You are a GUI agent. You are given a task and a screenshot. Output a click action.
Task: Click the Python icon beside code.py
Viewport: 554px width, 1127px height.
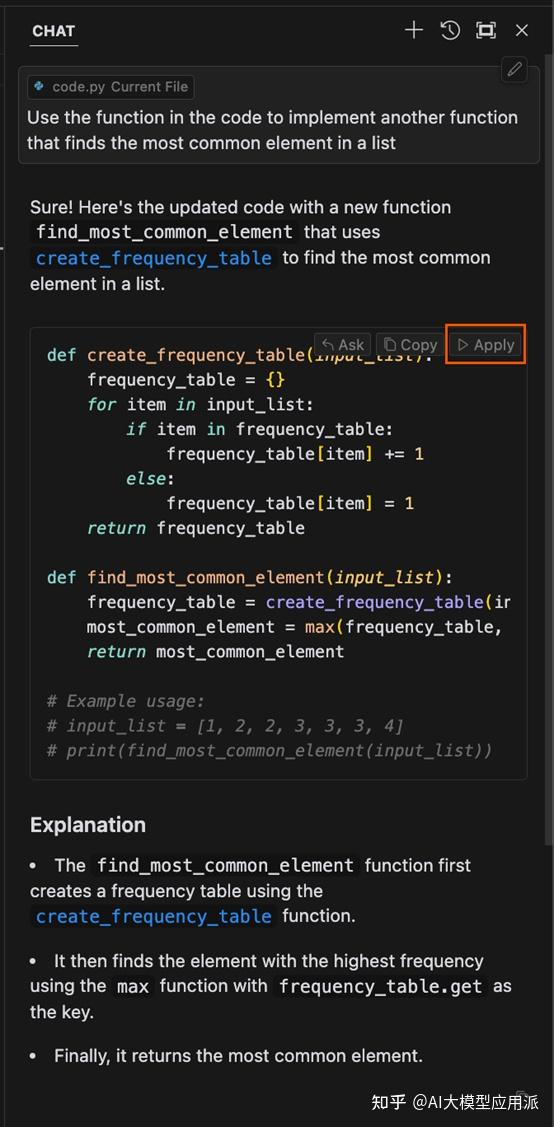pos(40,87)
